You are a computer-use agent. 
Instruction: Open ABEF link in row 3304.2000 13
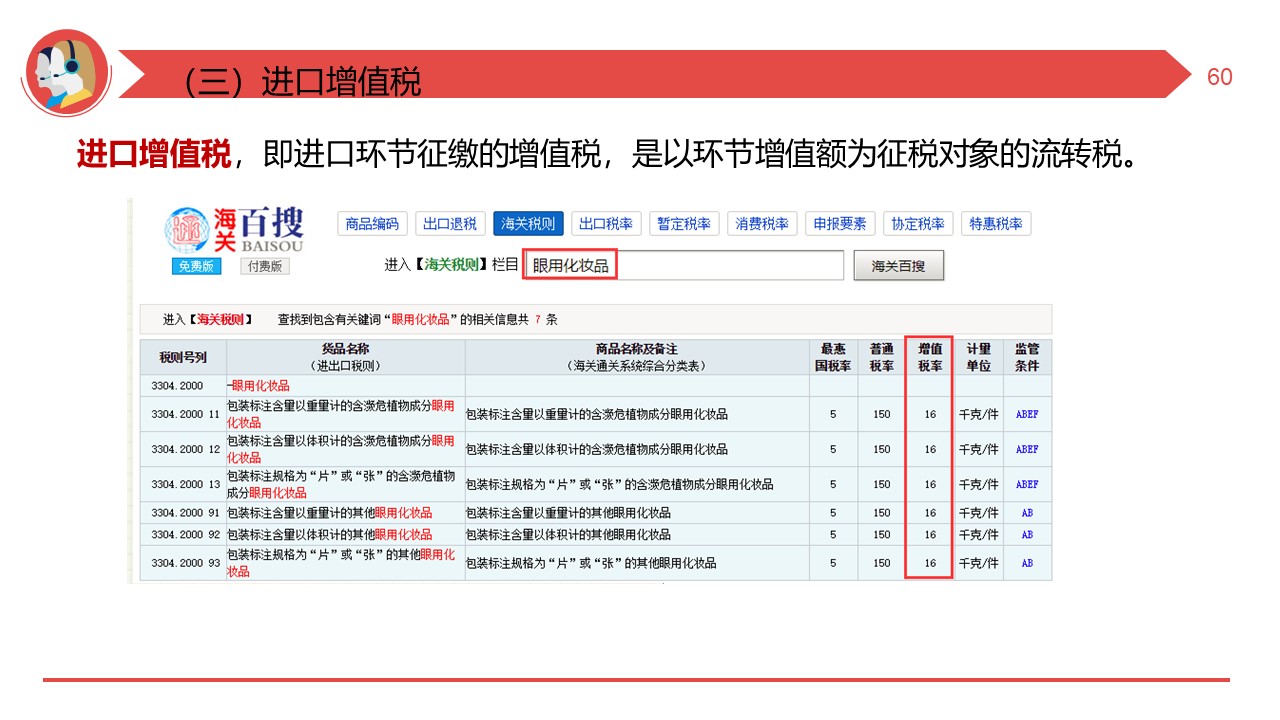pos(1027,484)
